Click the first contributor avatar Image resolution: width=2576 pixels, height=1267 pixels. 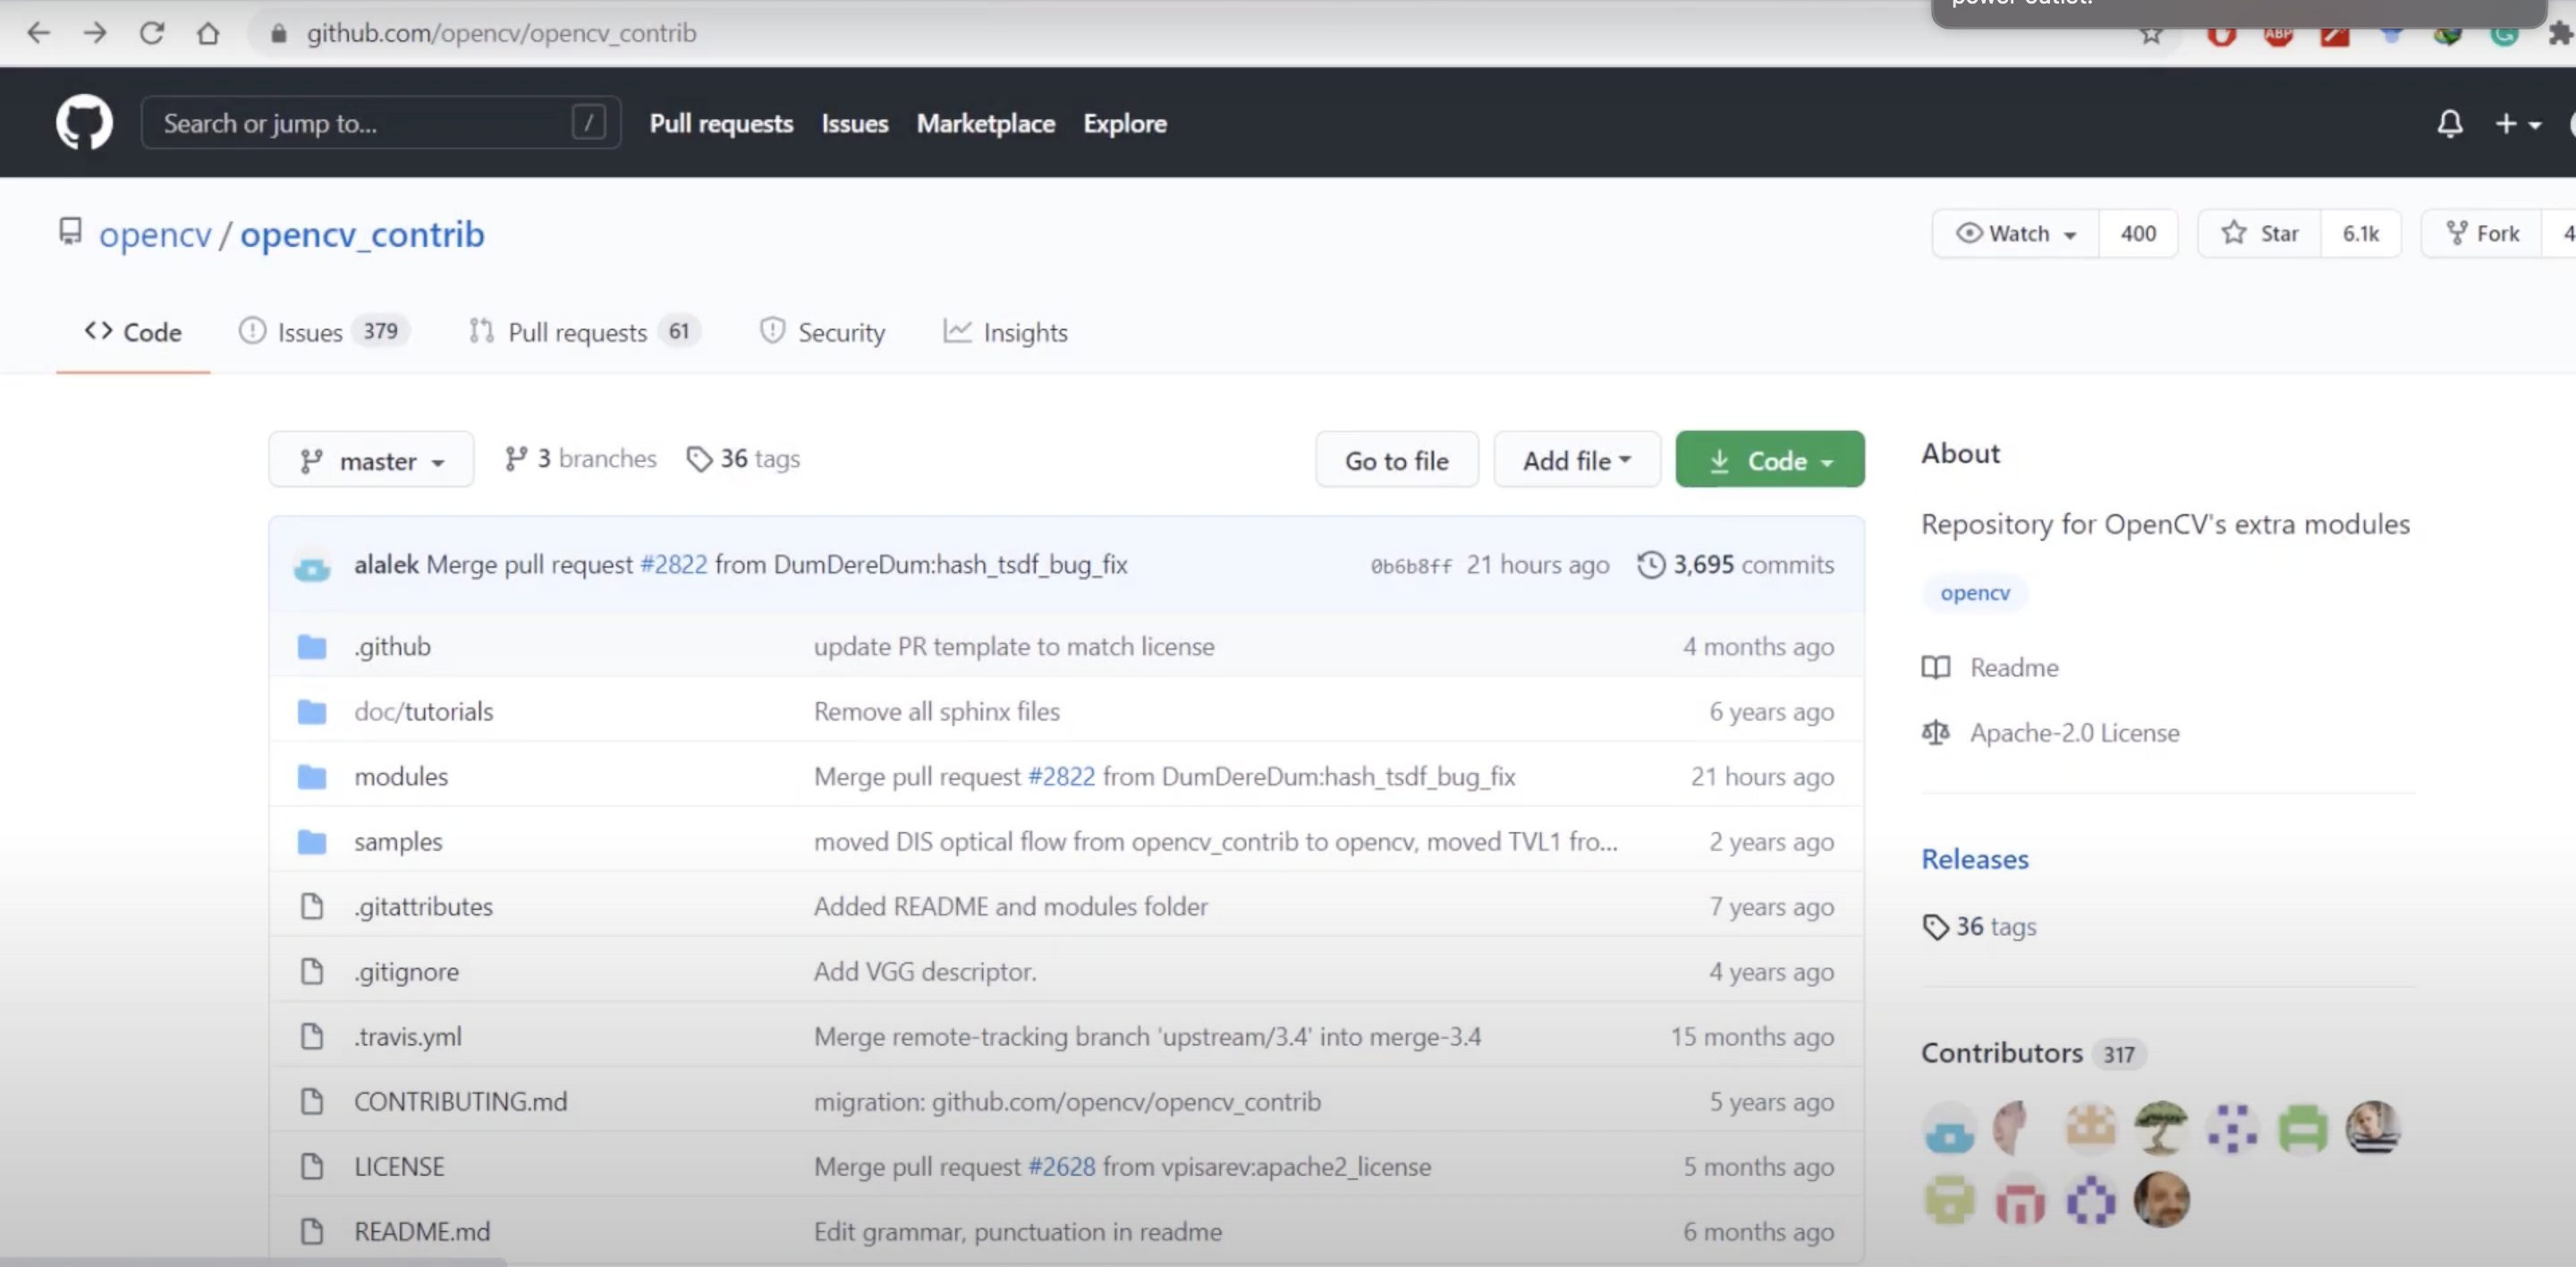[x=1949, y=1128]
